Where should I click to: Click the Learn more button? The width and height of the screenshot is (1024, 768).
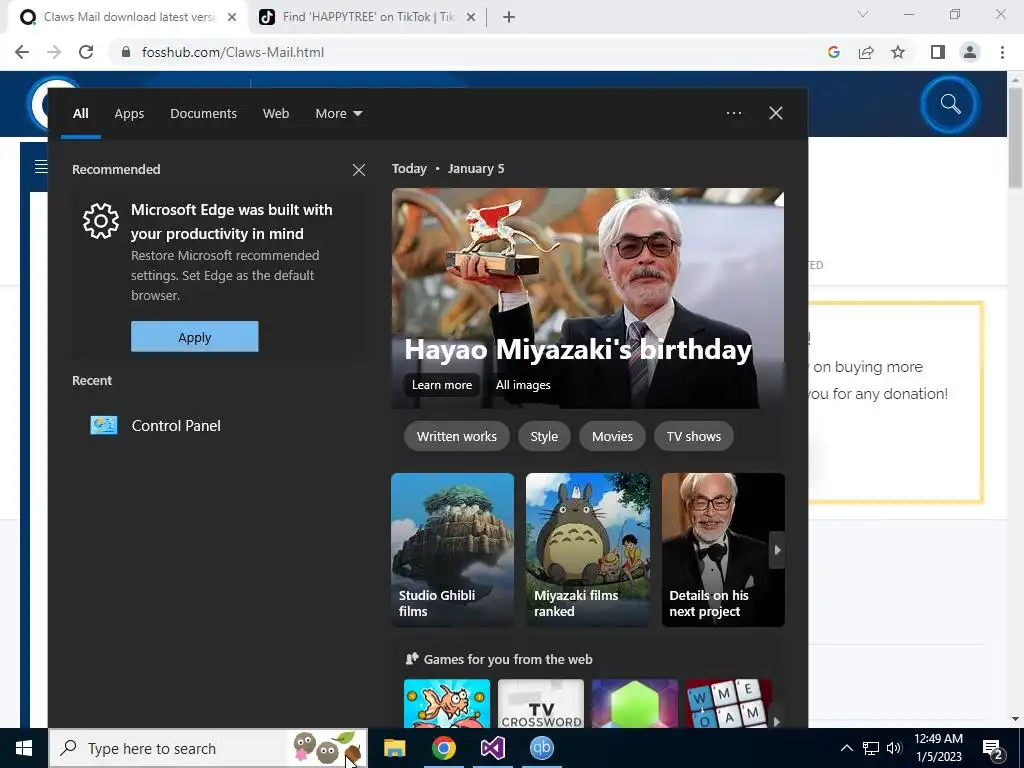click(441, 385)
